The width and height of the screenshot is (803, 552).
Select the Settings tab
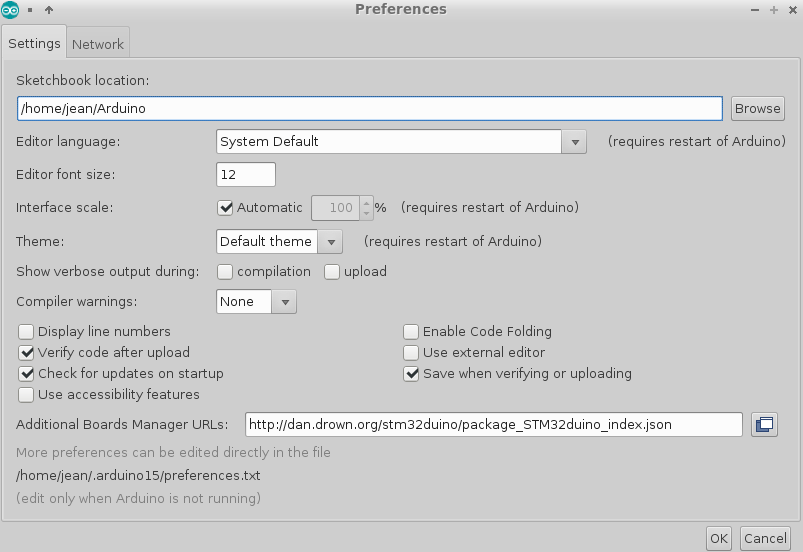pyautogui.click(x=34, y=44)
